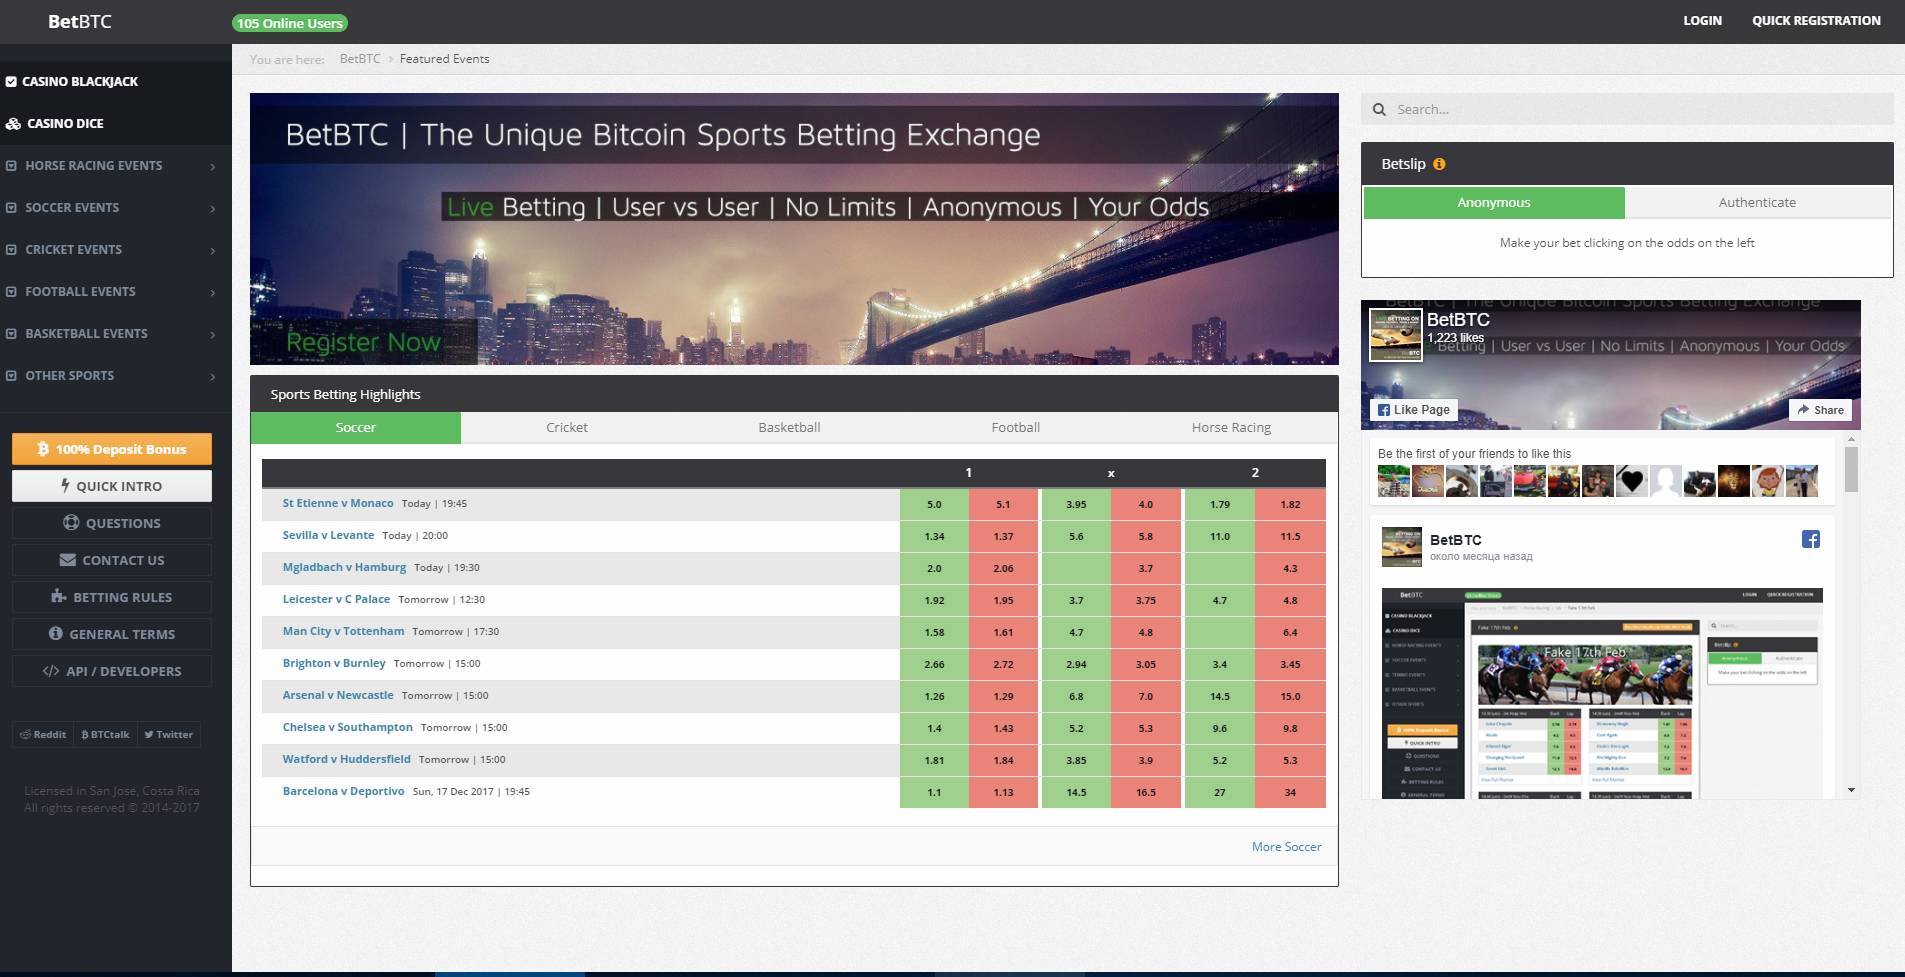The width and height of the screenshot is (1905, 977).
Task: Click the 100% Deposit Bonus button
Action: pos(112,449)
